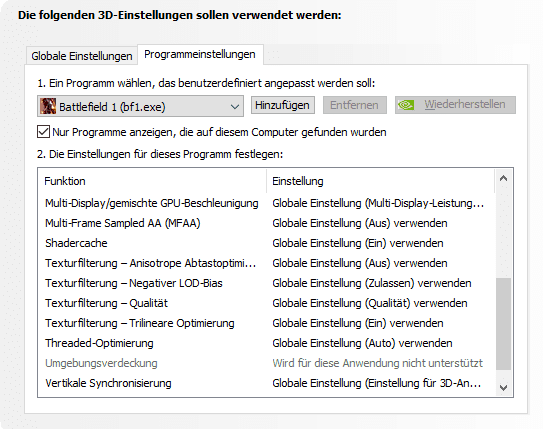Click the Wiederherstellen button
The height and width of the screenshot is (429, 543).
(x=455, y=105)
